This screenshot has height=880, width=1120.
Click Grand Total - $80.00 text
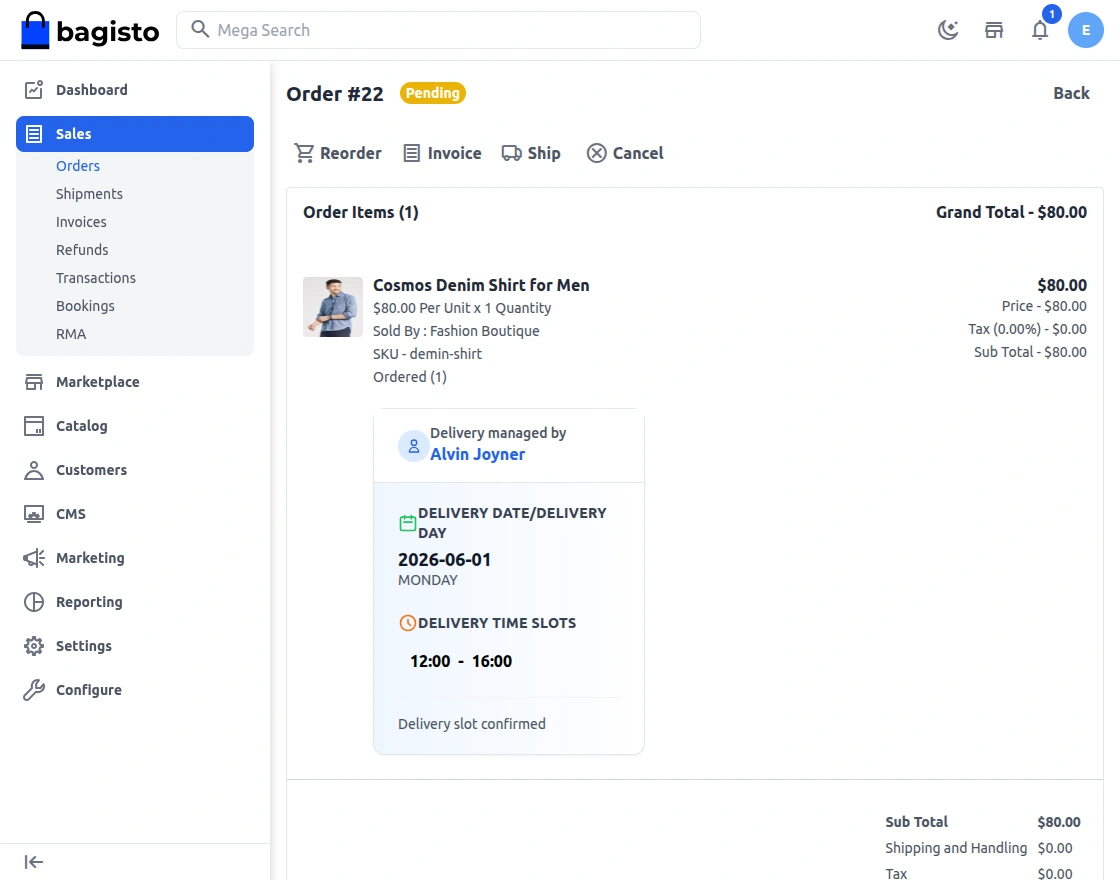click(1011, 212)
